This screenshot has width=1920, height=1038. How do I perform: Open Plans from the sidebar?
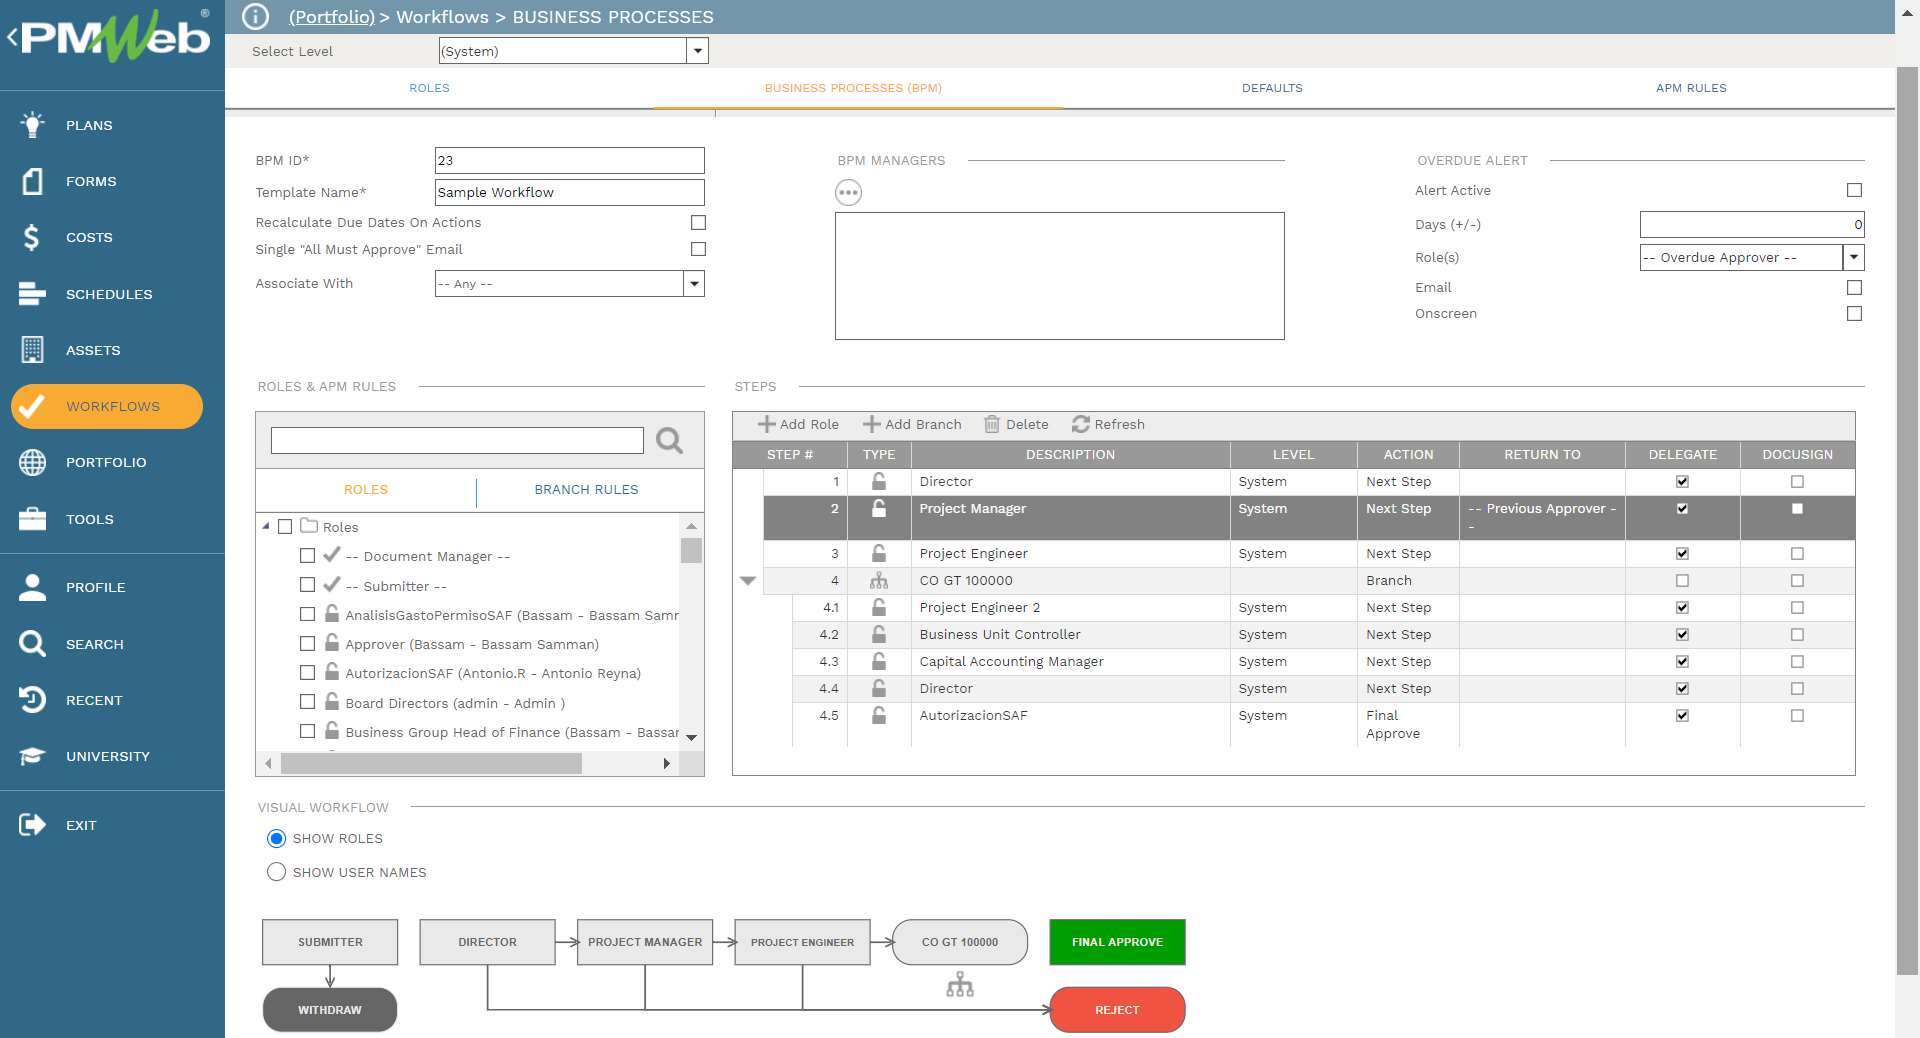click(87, 125)
